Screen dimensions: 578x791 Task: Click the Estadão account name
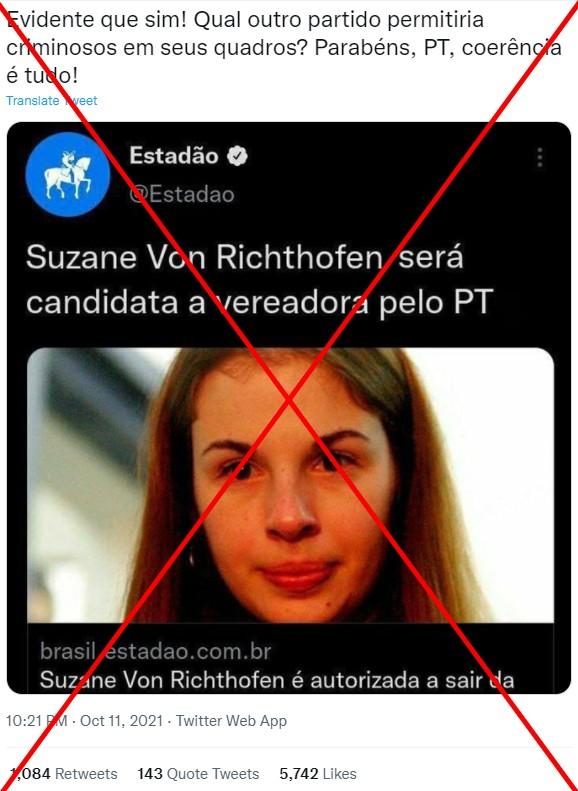point(174,155)
